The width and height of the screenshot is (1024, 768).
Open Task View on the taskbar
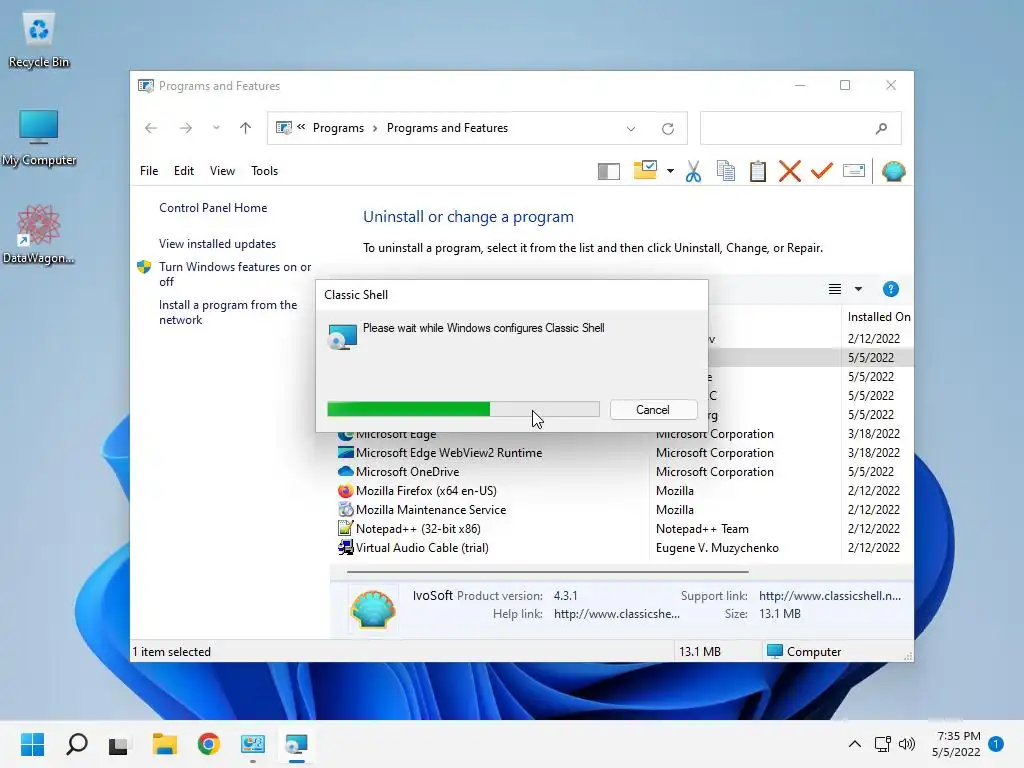pos(118,744)
